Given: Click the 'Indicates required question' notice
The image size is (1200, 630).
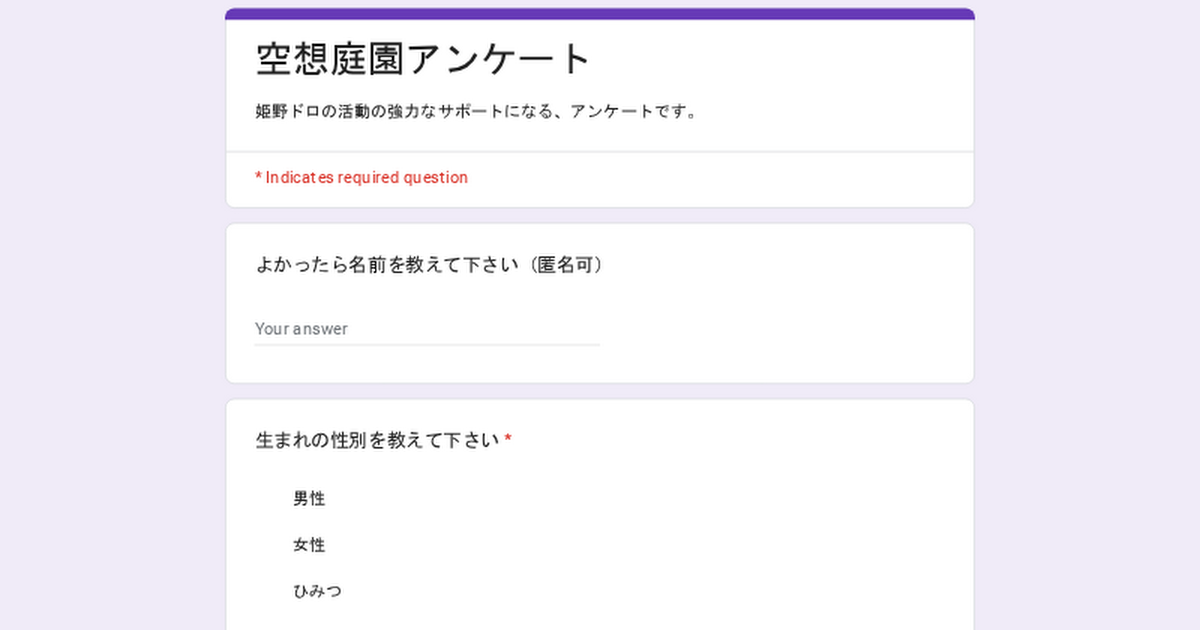Looking at the screenshot, I should pyautogui.click(x=366, y=178).
